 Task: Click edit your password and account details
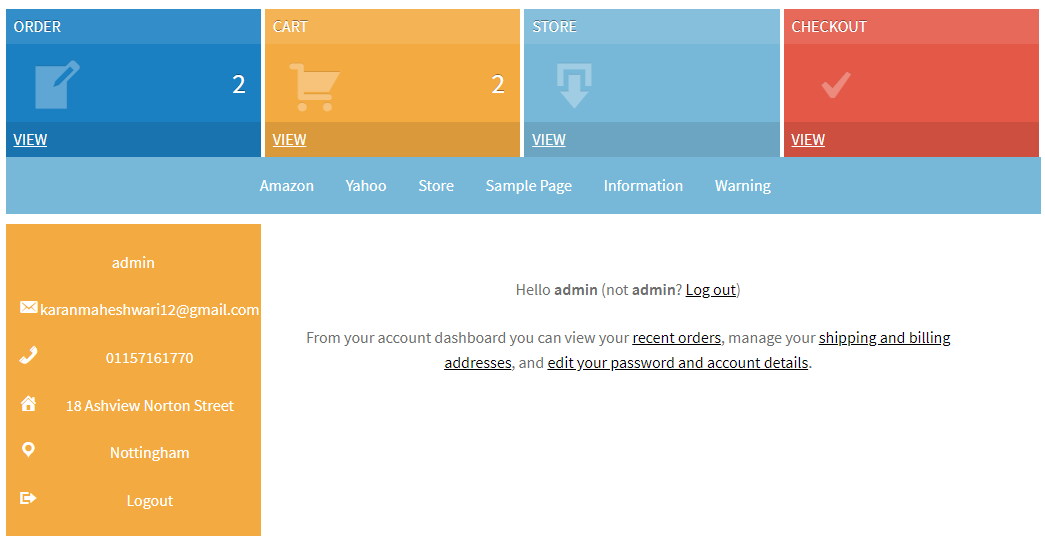point(678,363)
